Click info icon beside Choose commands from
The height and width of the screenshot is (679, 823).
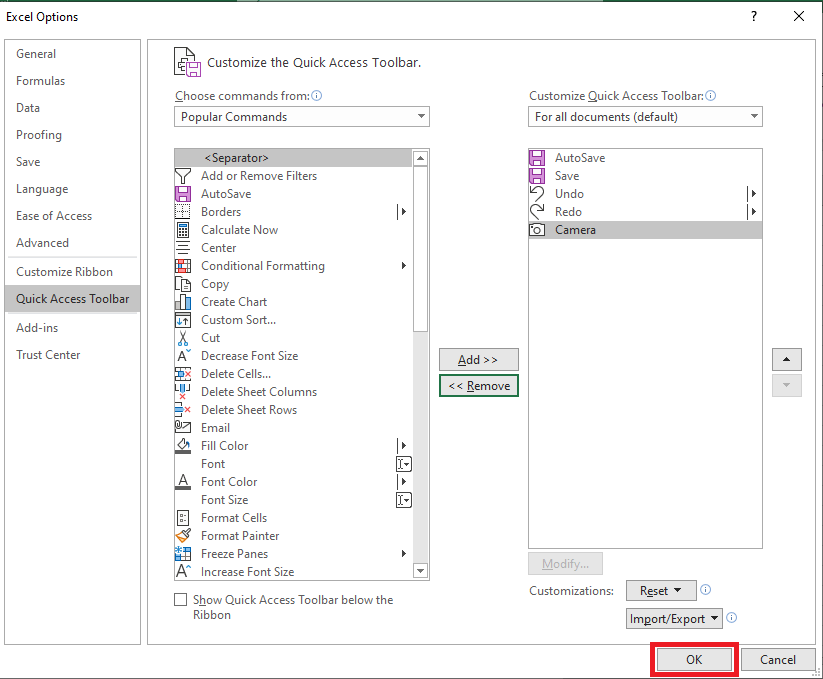click(x=316, y=96)
